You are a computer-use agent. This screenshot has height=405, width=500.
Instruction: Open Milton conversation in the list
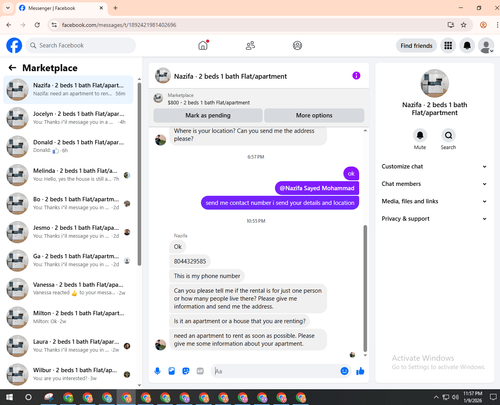[68, 317]
